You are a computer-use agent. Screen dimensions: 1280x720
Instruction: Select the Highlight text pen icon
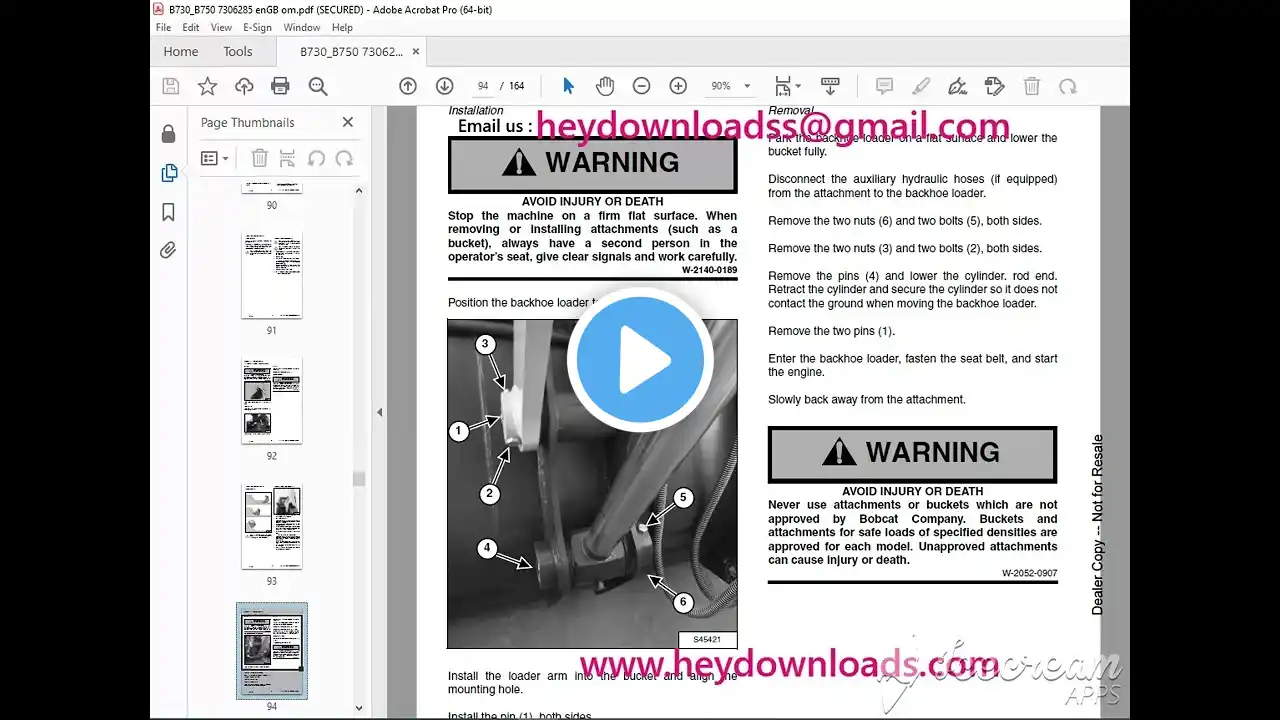[921, 86]
